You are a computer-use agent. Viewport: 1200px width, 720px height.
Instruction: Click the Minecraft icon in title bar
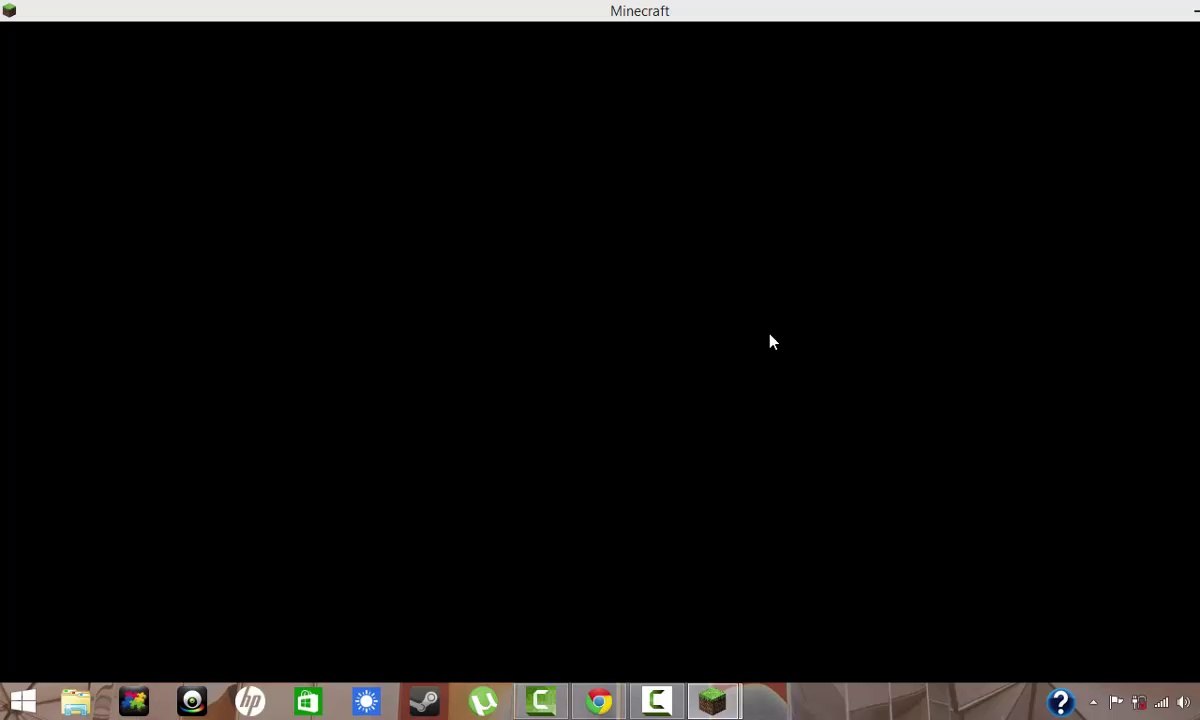9,10
